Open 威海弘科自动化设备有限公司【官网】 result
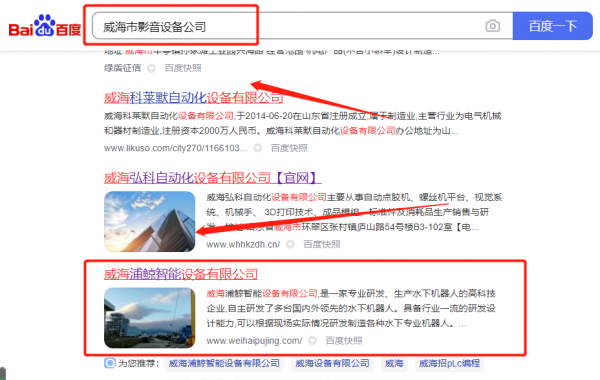600x380 pixels. (212, 178)
